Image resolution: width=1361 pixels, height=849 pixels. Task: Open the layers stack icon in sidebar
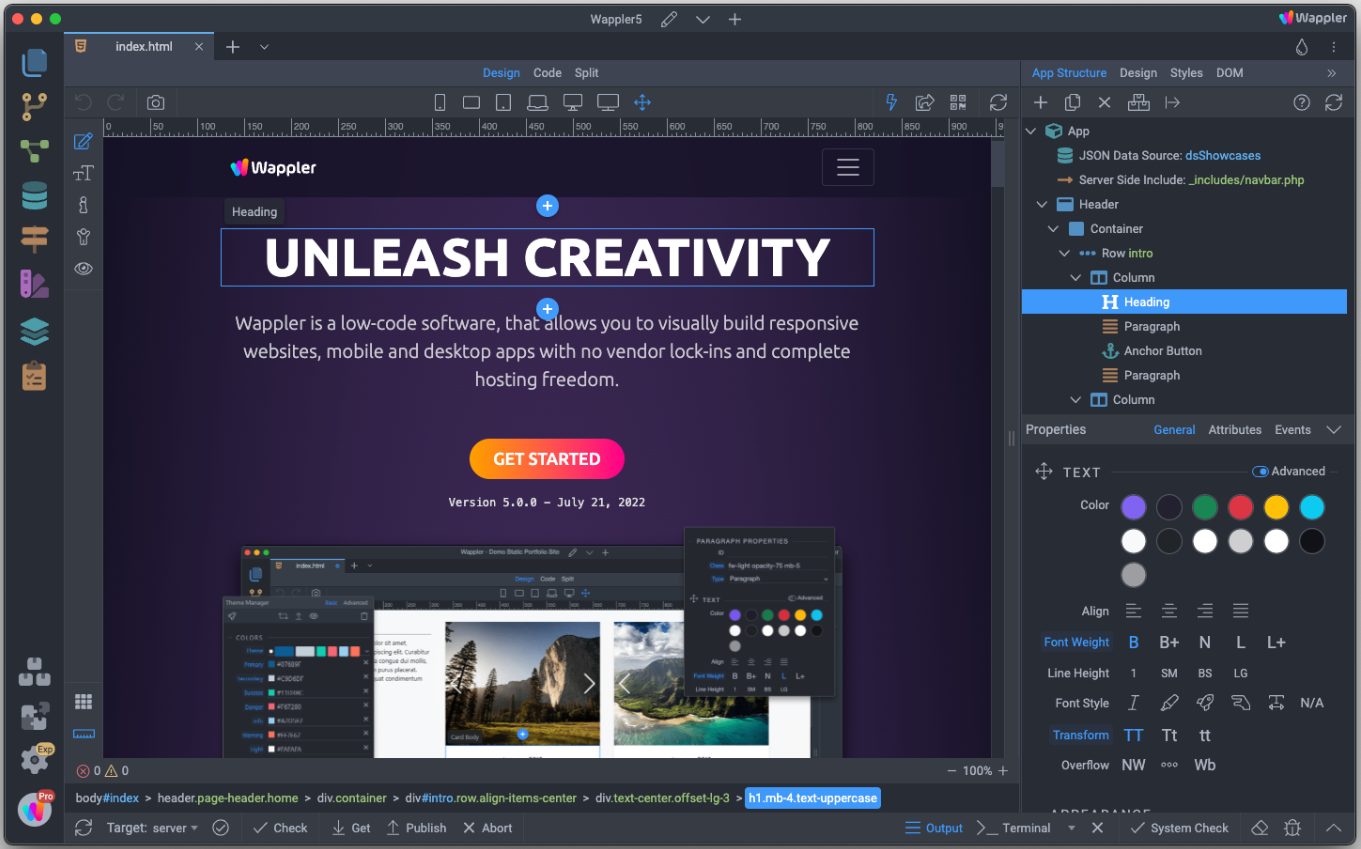[34, 331]
